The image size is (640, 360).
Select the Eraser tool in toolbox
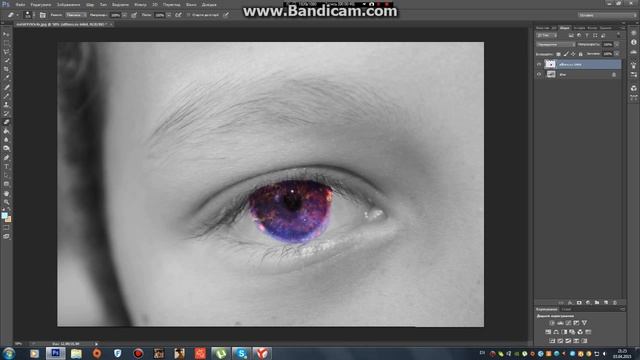(x=6, y=122)
